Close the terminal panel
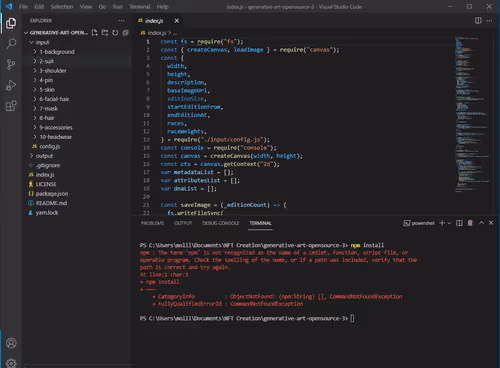This screenshot has width=500, height=368. 491,223
